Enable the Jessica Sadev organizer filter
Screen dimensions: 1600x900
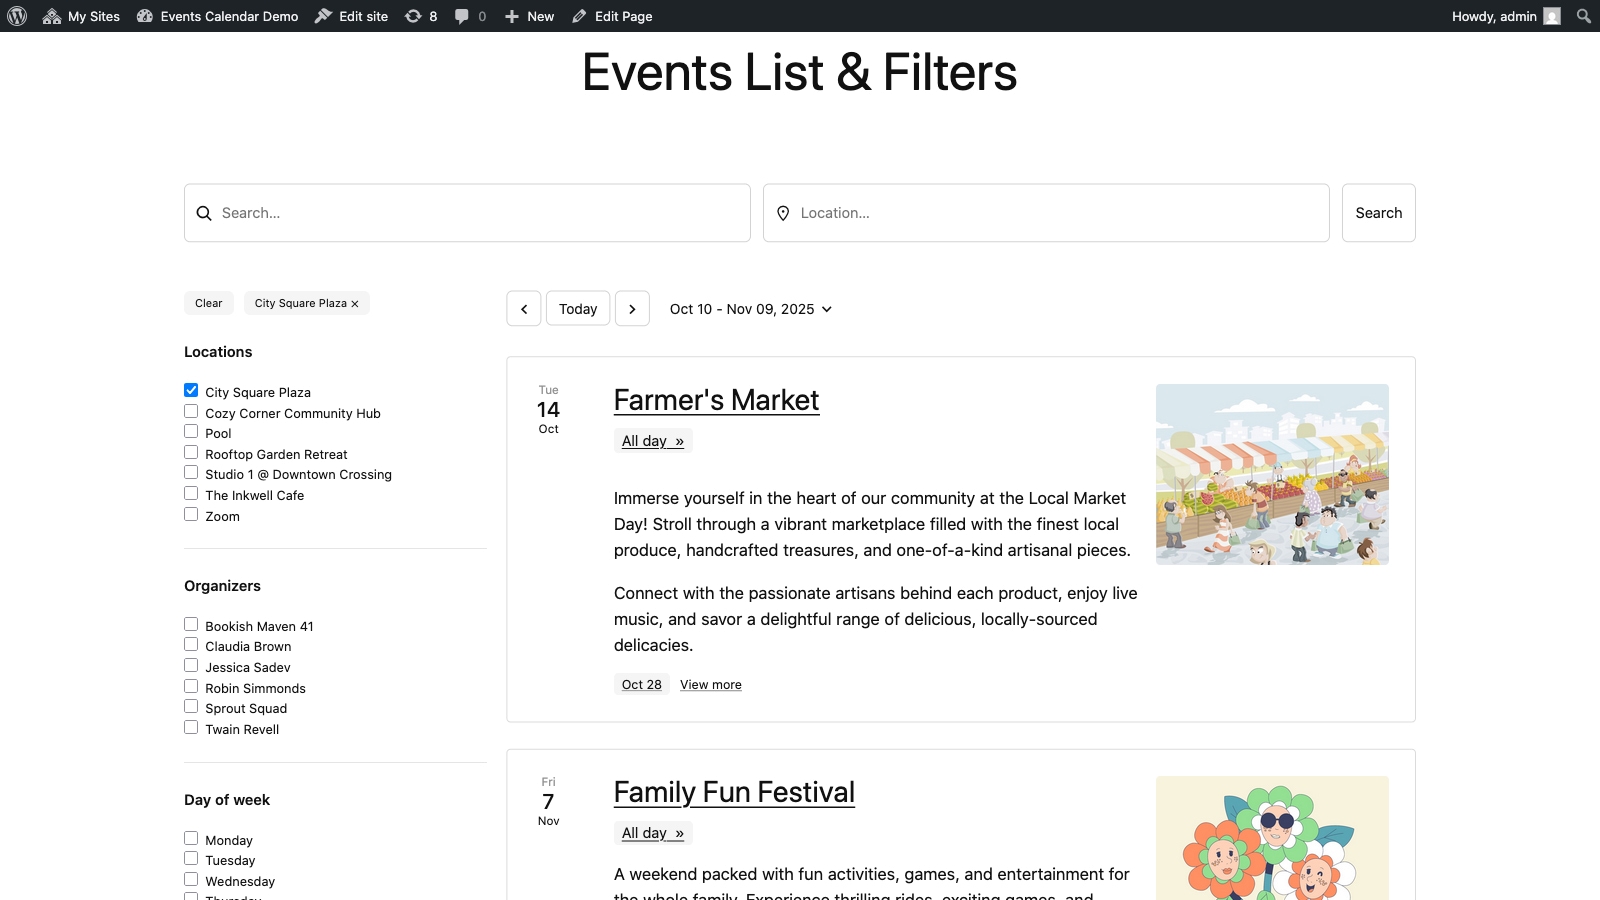pos(191,666)
